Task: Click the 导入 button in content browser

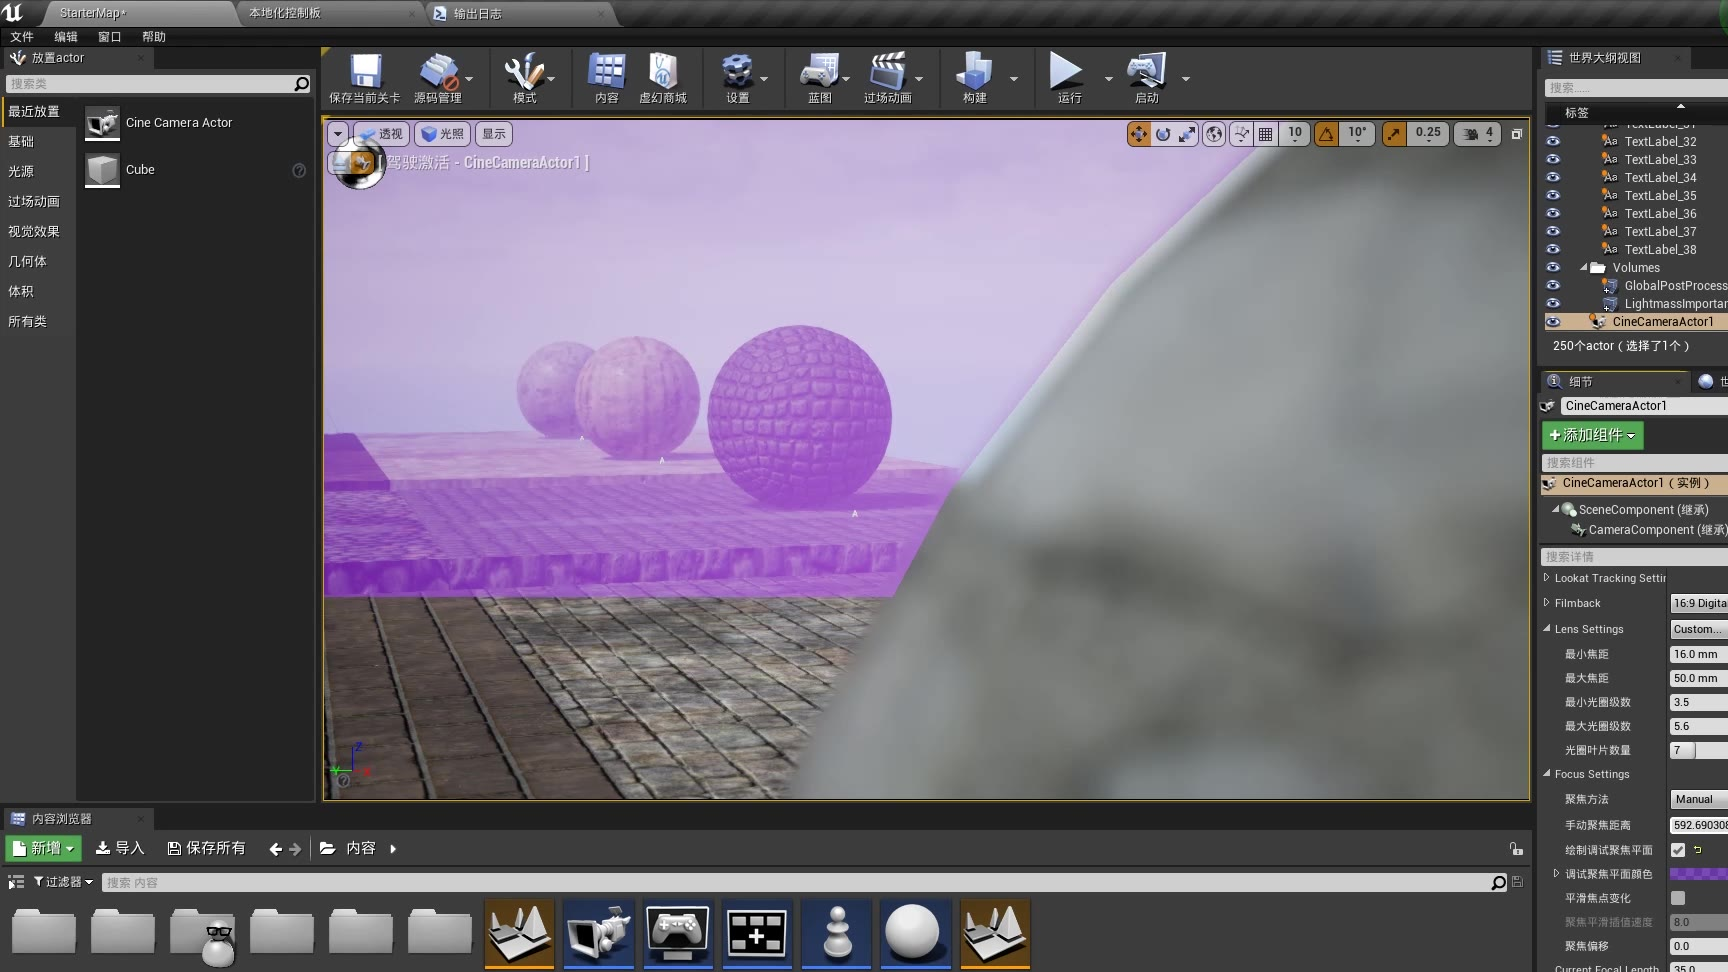Action: tap(120, 848)
